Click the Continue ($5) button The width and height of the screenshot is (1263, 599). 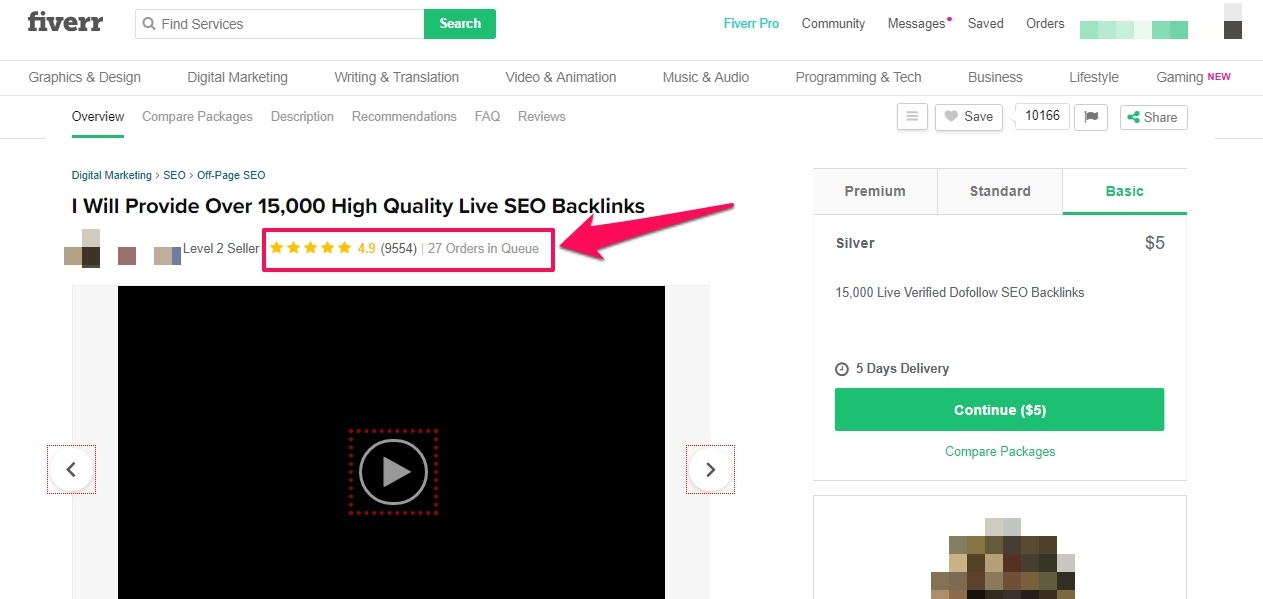(999, 410)
